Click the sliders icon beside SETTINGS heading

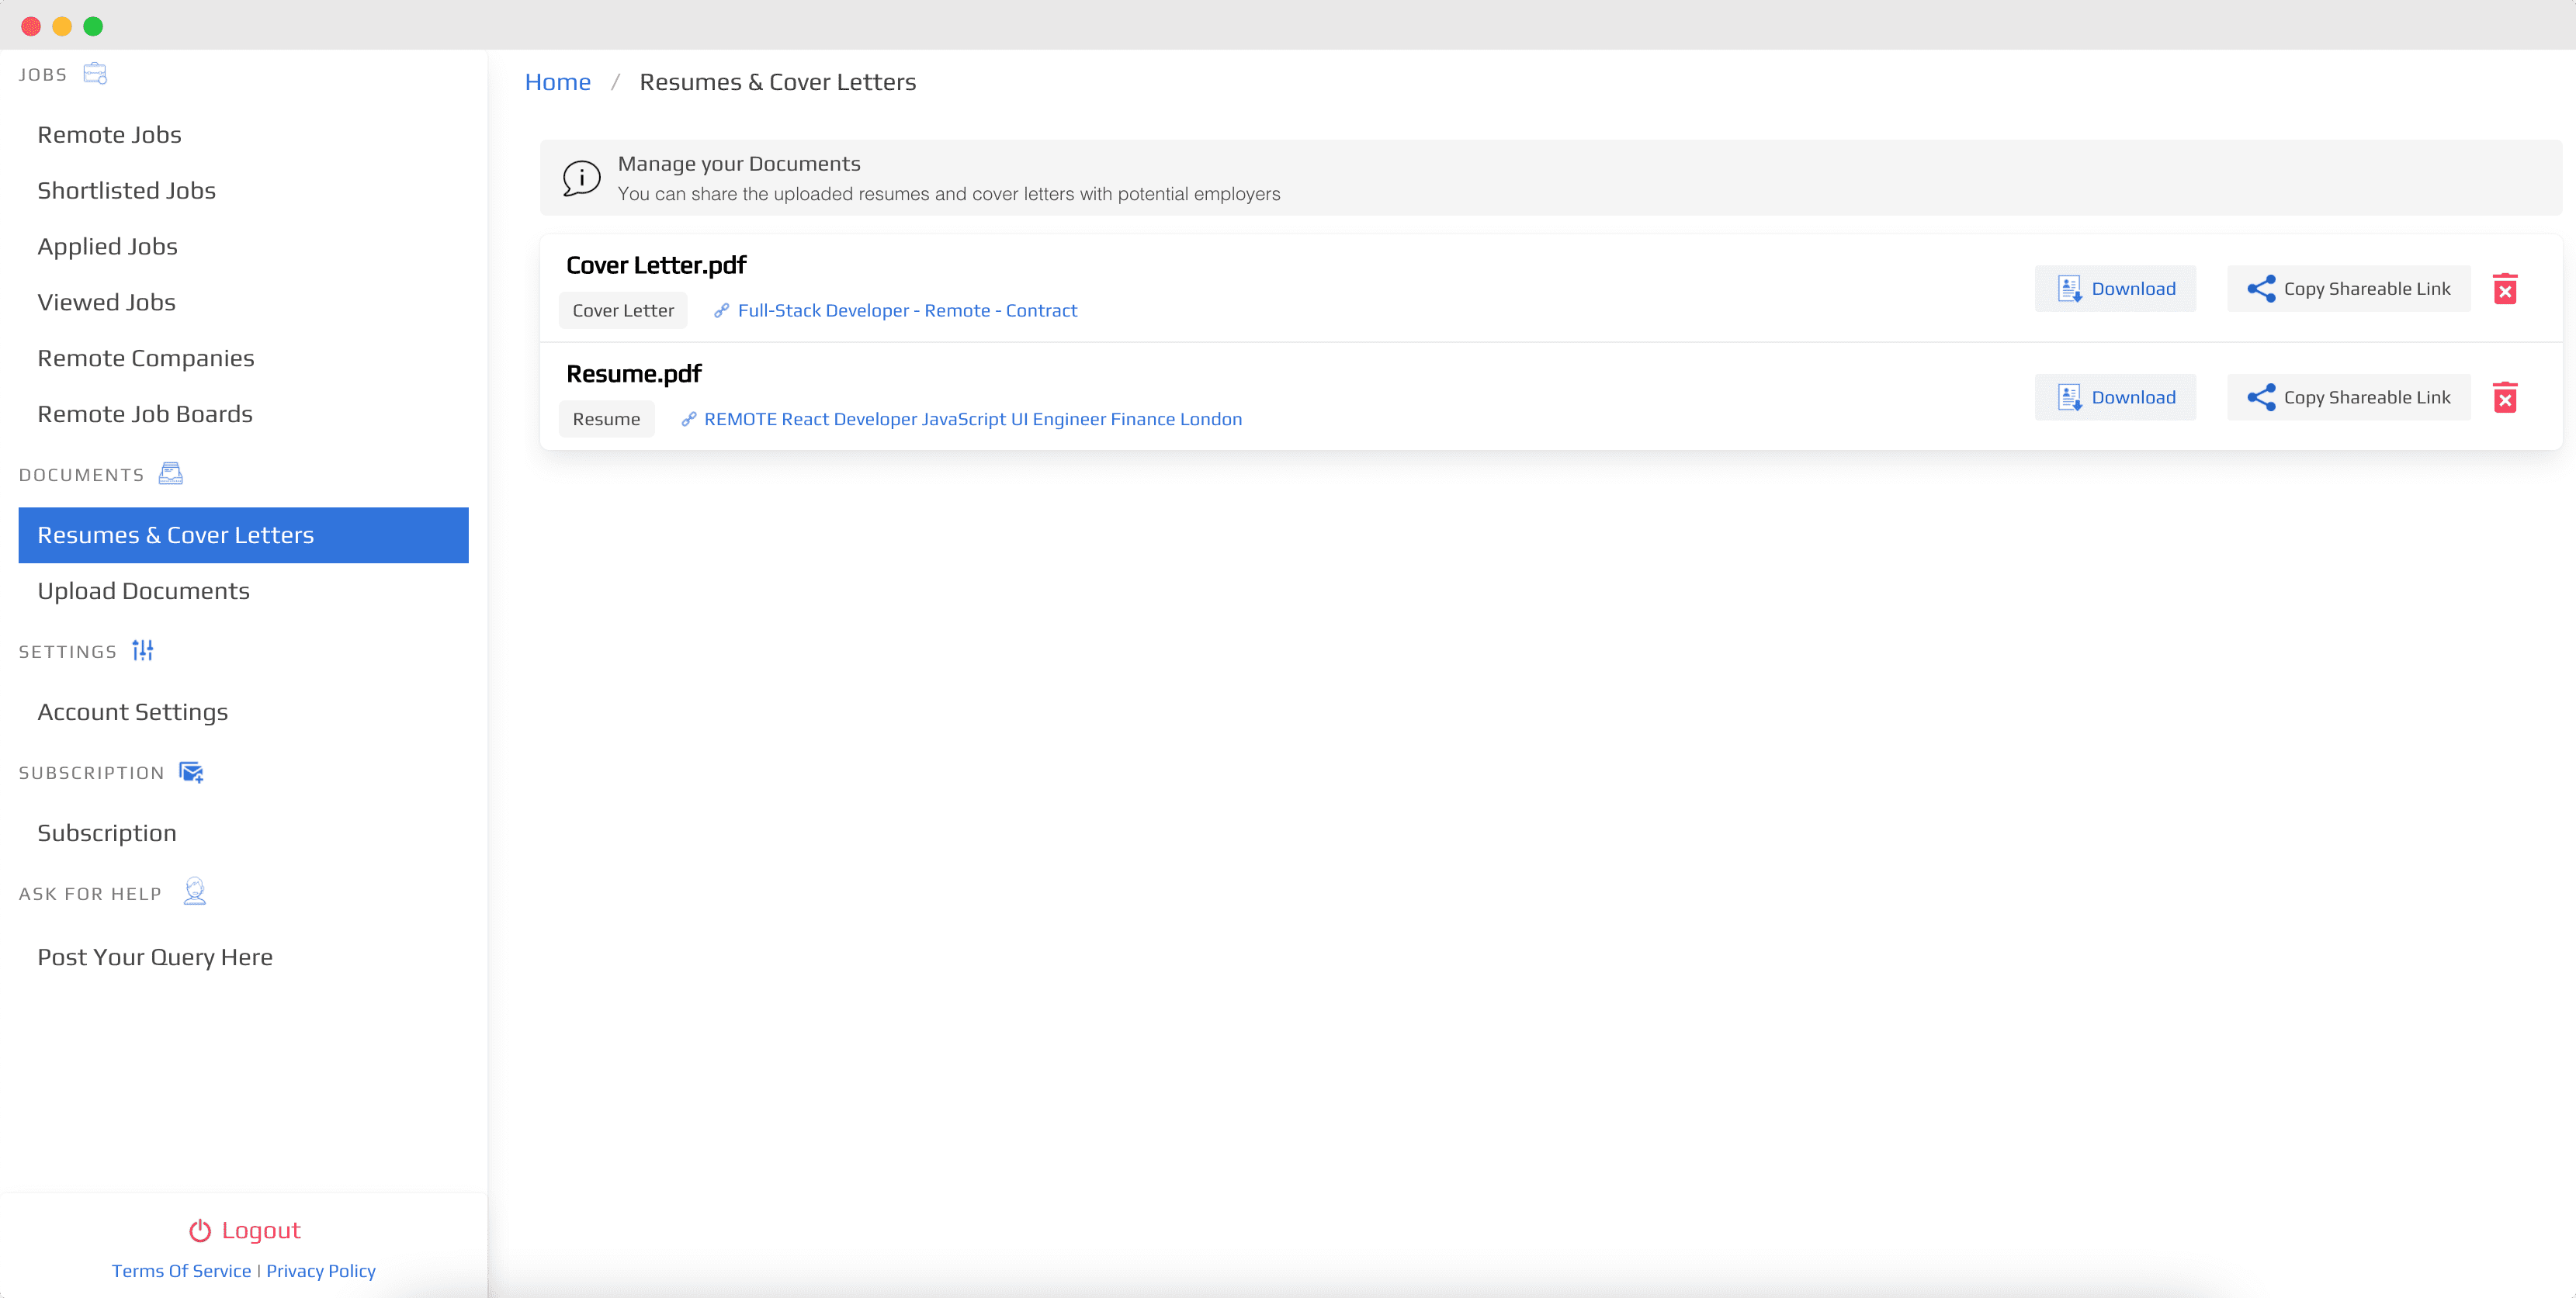[143, 651]
